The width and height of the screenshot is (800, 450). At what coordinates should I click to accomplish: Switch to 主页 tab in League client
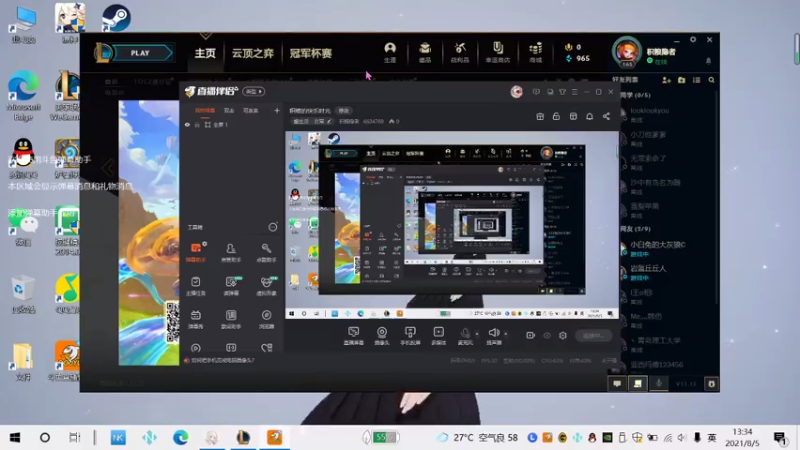pyautogui.click(x=205, y=53)
